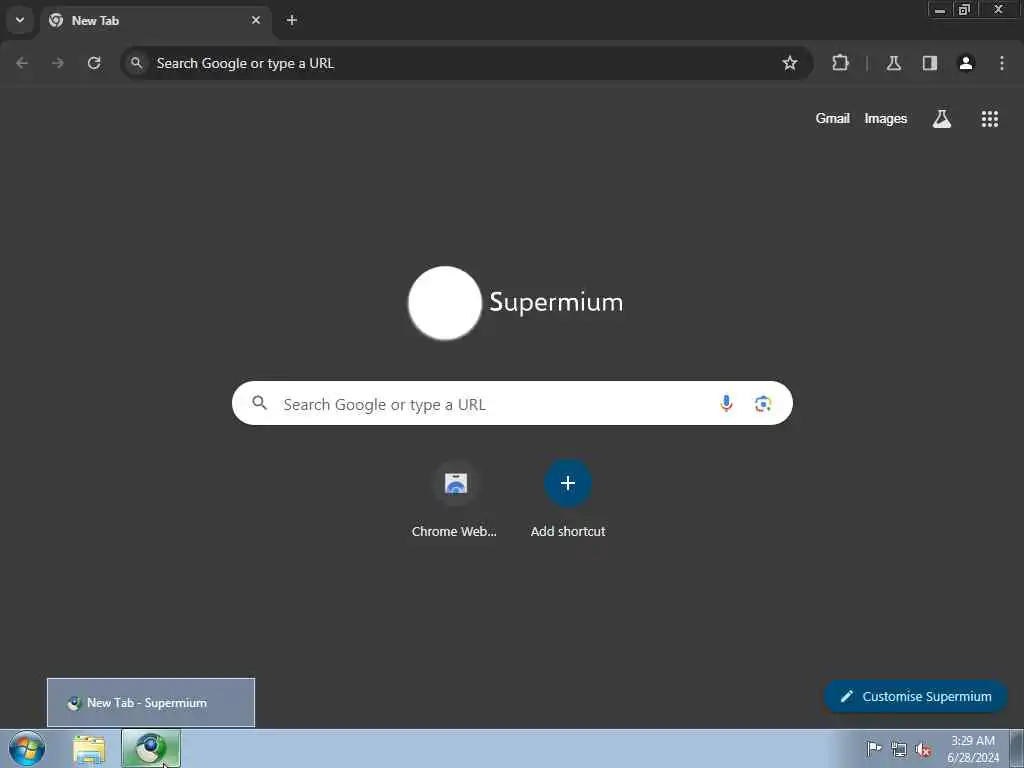Start voice search with microphone
1024x768 pixels.
(x=726, y=404)
